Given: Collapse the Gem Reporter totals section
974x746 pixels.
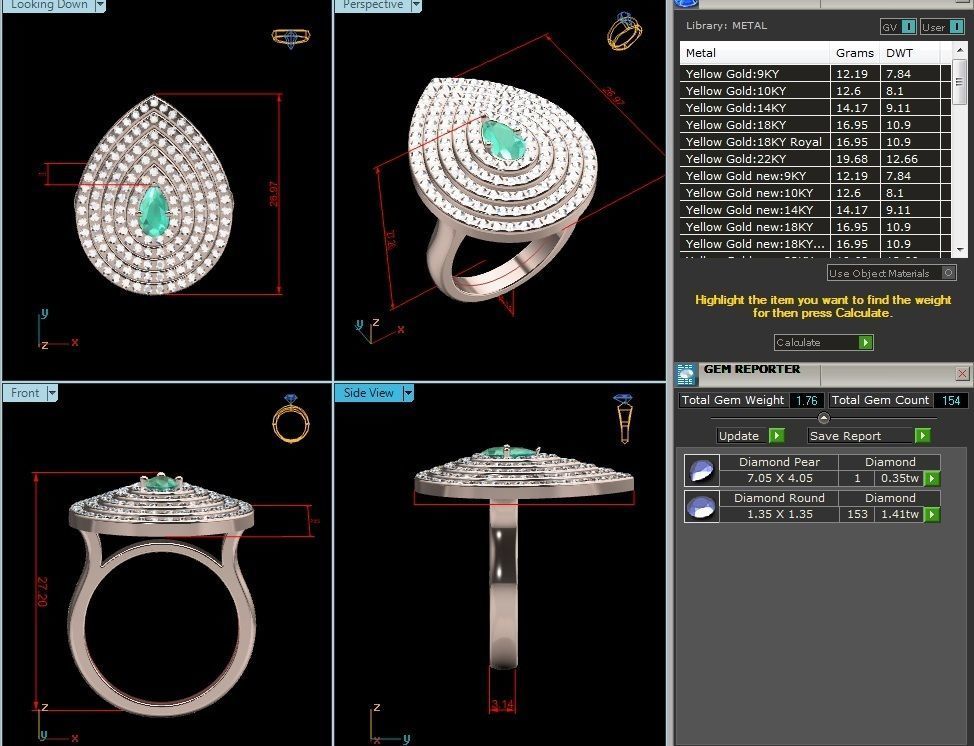Looking at the screenshot, I should pyautogui.click(x=824, y=417).
